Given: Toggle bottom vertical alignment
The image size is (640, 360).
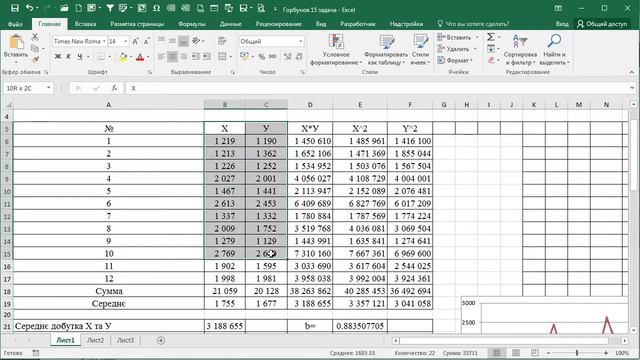Looking at the screenshot, I should pyautogui.click(x=183, y=41).
